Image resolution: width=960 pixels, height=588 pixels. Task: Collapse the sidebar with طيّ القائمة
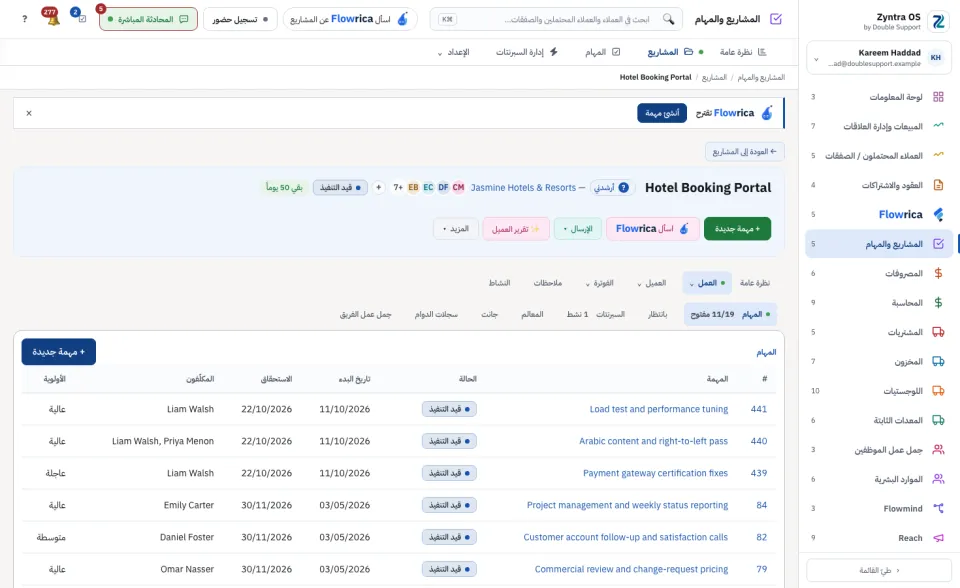click(x=879, y=570)
